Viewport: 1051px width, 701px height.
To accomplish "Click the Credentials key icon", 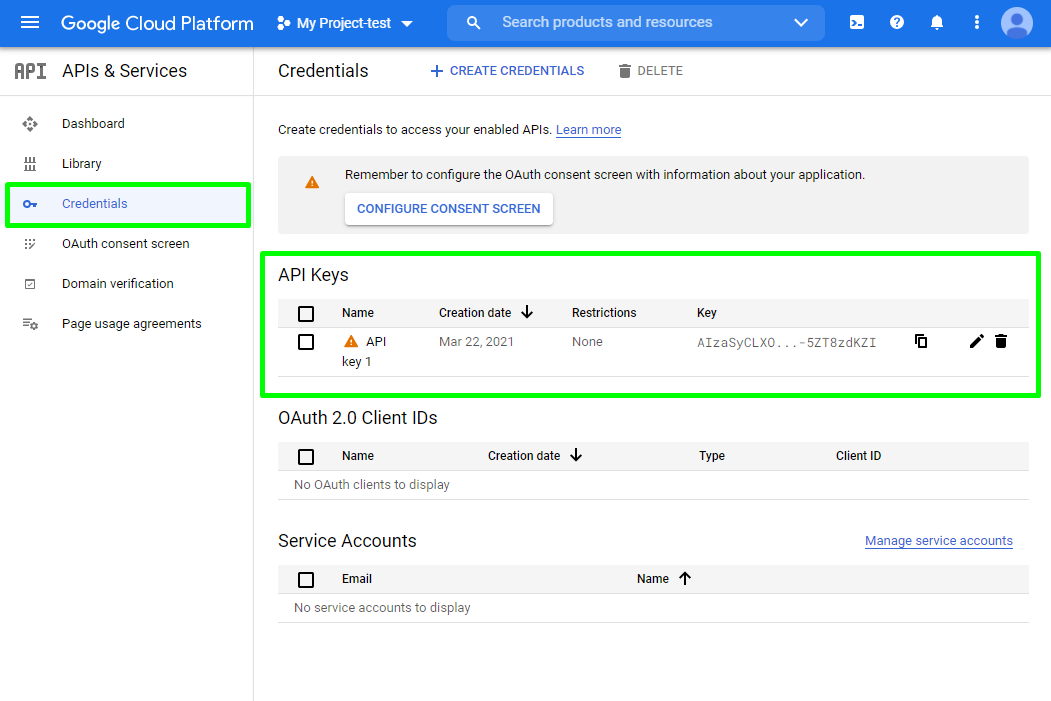I will pos(30,204).
